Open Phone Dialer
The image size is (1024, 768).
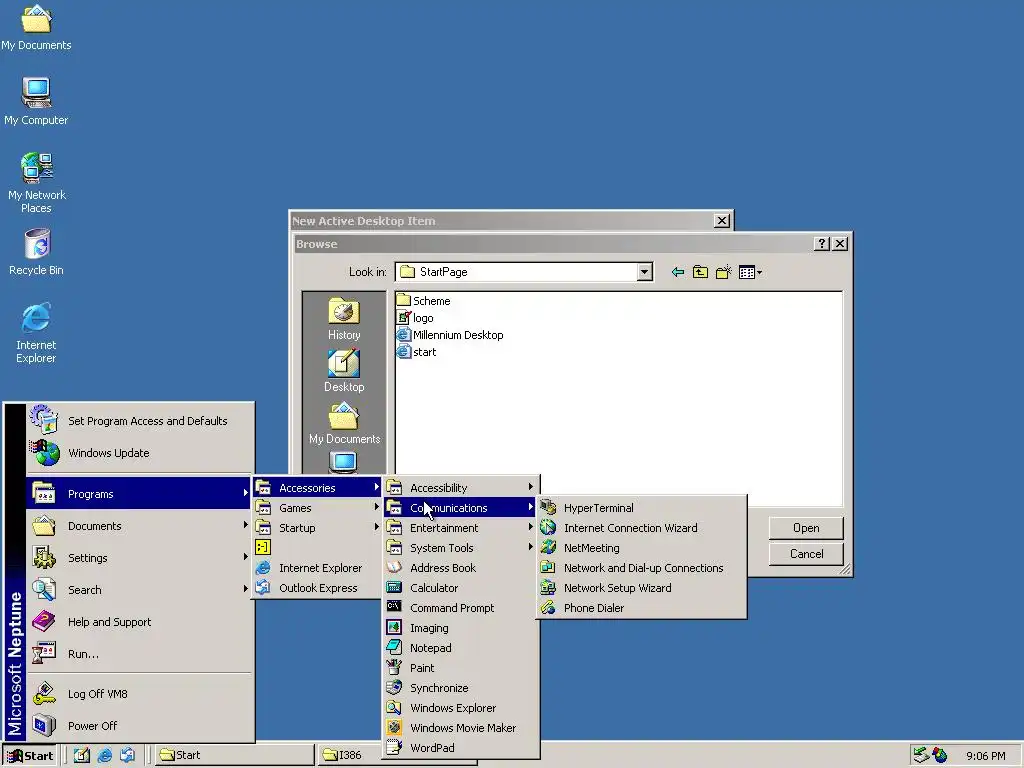tap(642, 608)
